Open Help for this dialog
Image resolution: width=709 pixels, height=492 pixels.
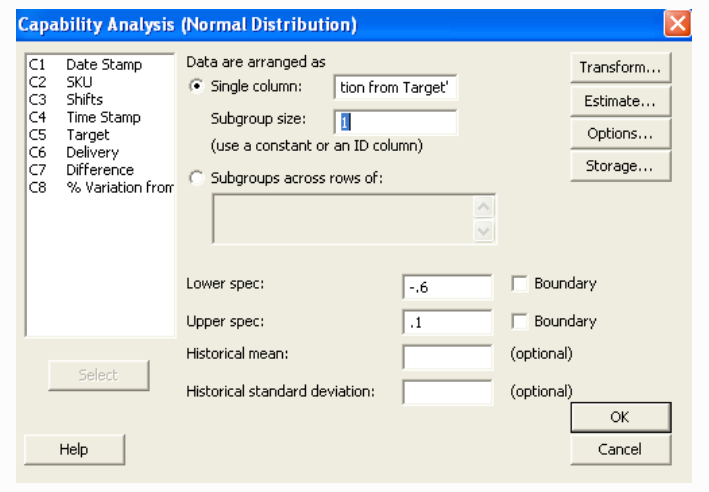[x=74, y=450]
